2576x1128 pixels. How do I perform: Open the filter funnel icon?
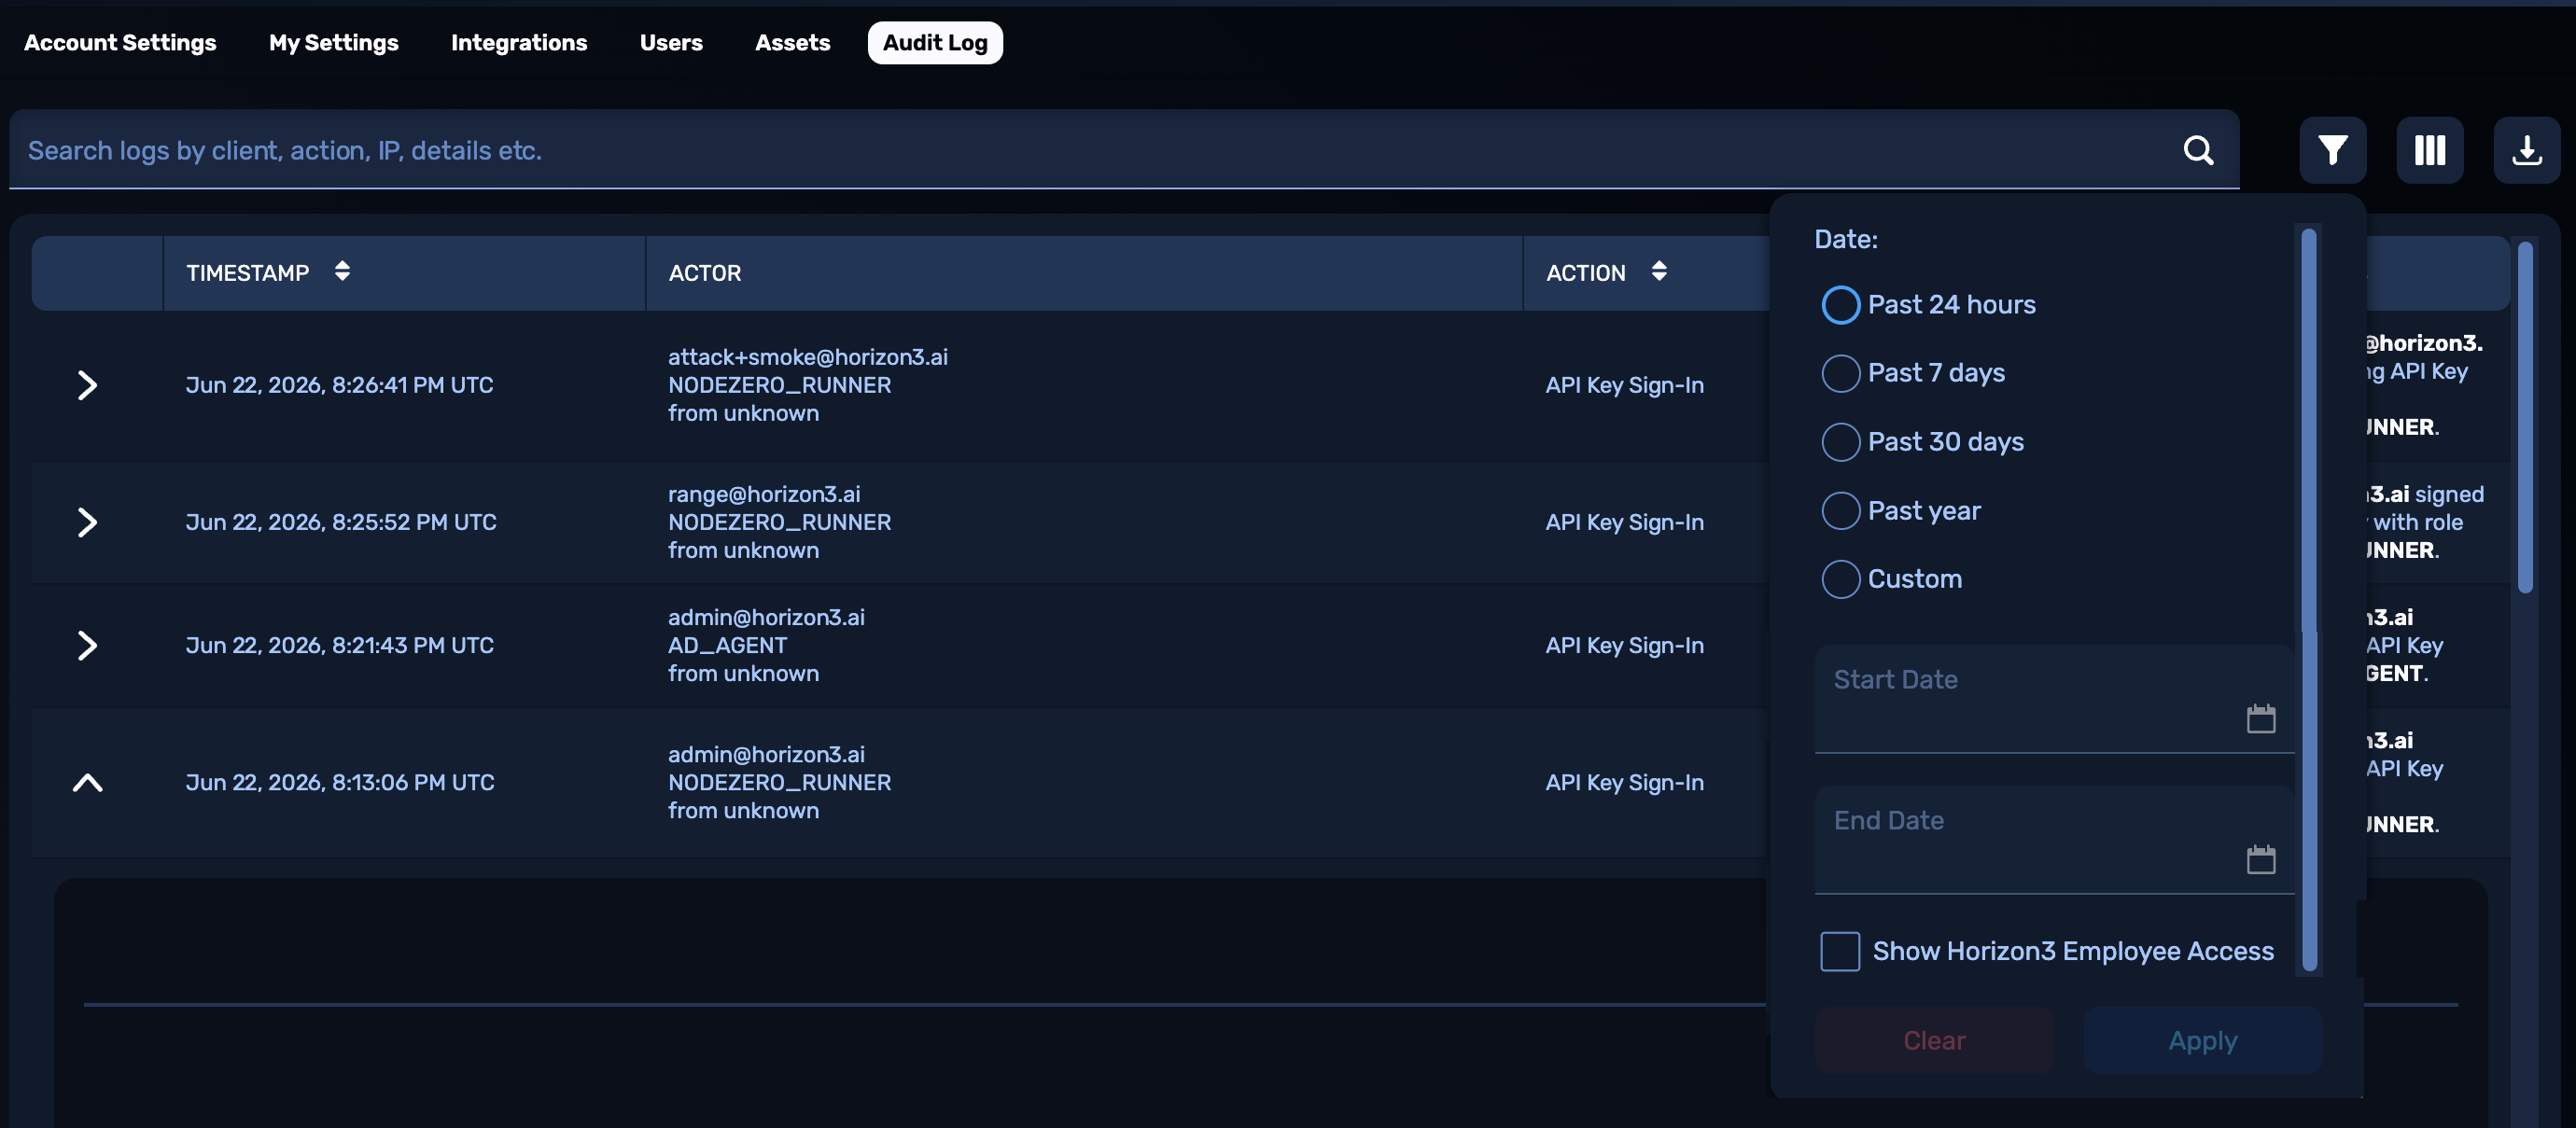click(2332, 150)
